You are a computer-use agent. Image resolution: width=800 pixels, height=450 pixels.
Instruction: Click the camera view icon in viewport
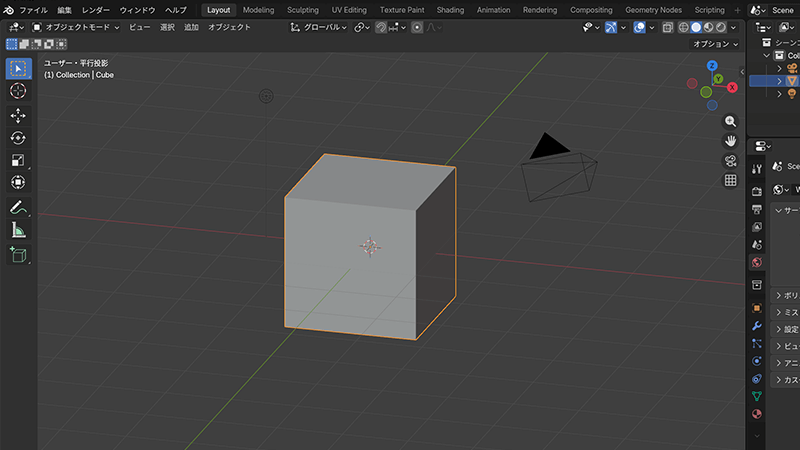pos(731,160)
